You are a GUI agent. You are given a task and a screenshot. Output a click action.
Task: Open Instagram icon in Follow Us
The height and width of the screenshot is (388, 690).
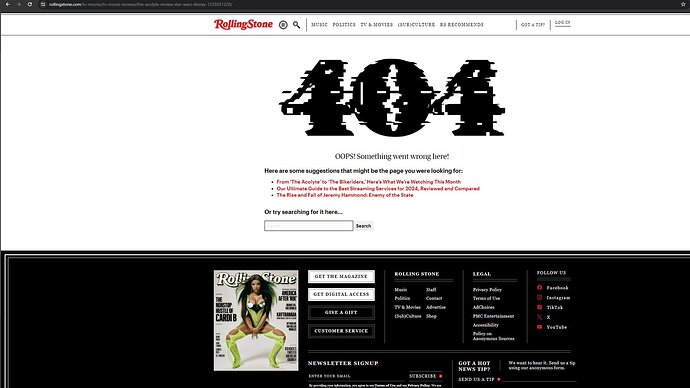tap(540, 297)
